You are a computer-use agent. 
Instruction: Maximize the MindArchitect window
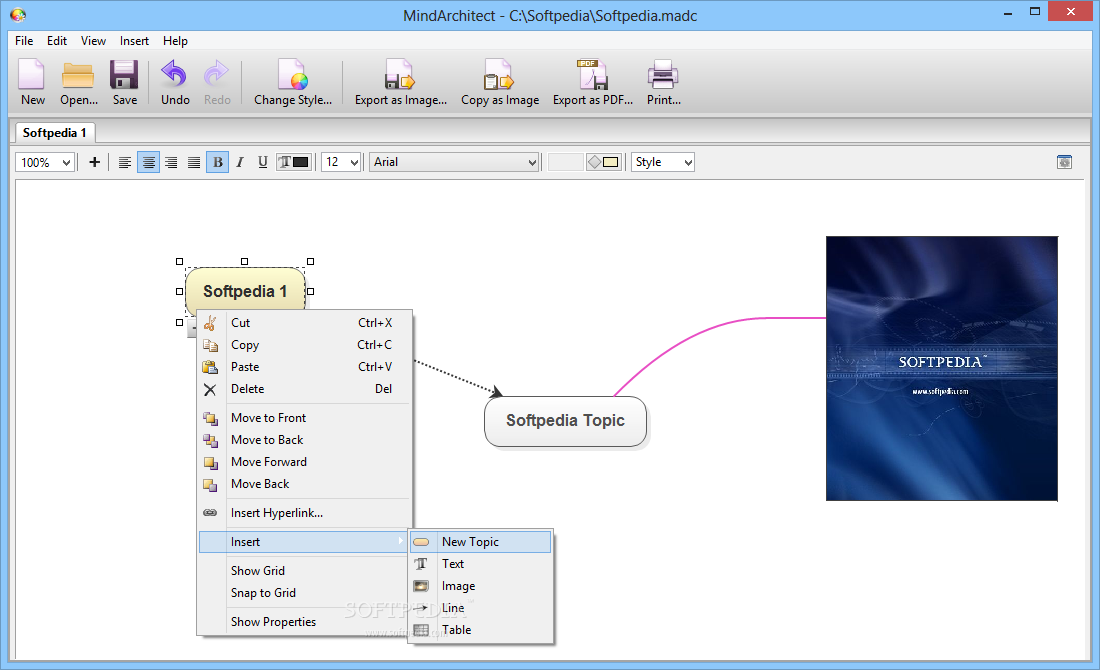[1035, 12]
